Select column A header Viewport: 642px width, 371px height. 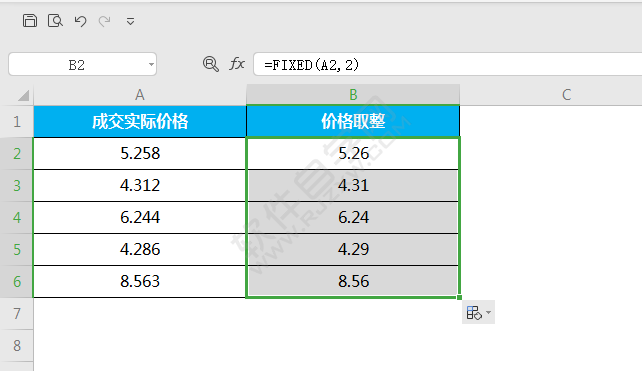(x=140, y=95)
